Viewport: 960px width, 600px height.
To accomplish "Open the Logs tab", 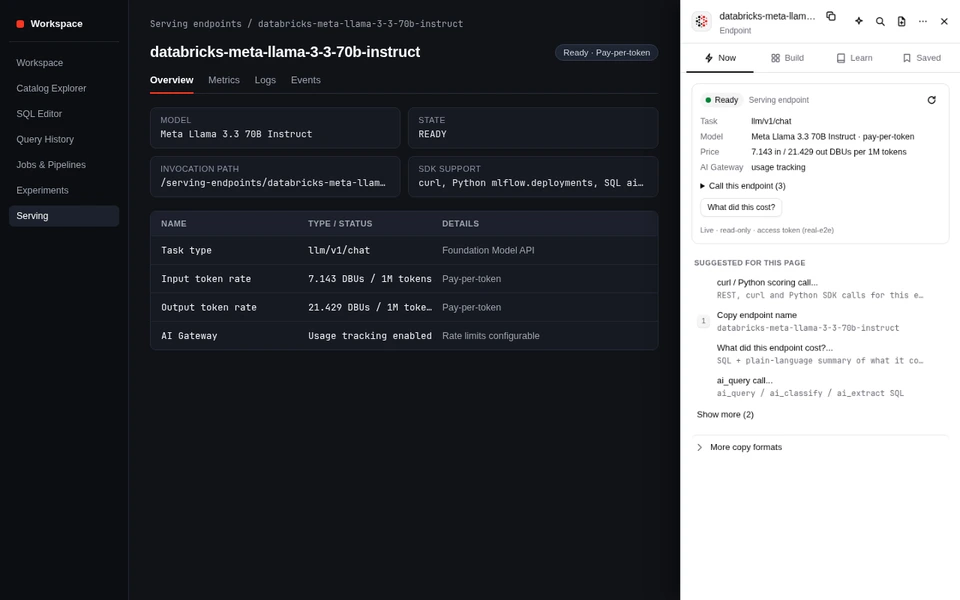I will coord(265,80).
